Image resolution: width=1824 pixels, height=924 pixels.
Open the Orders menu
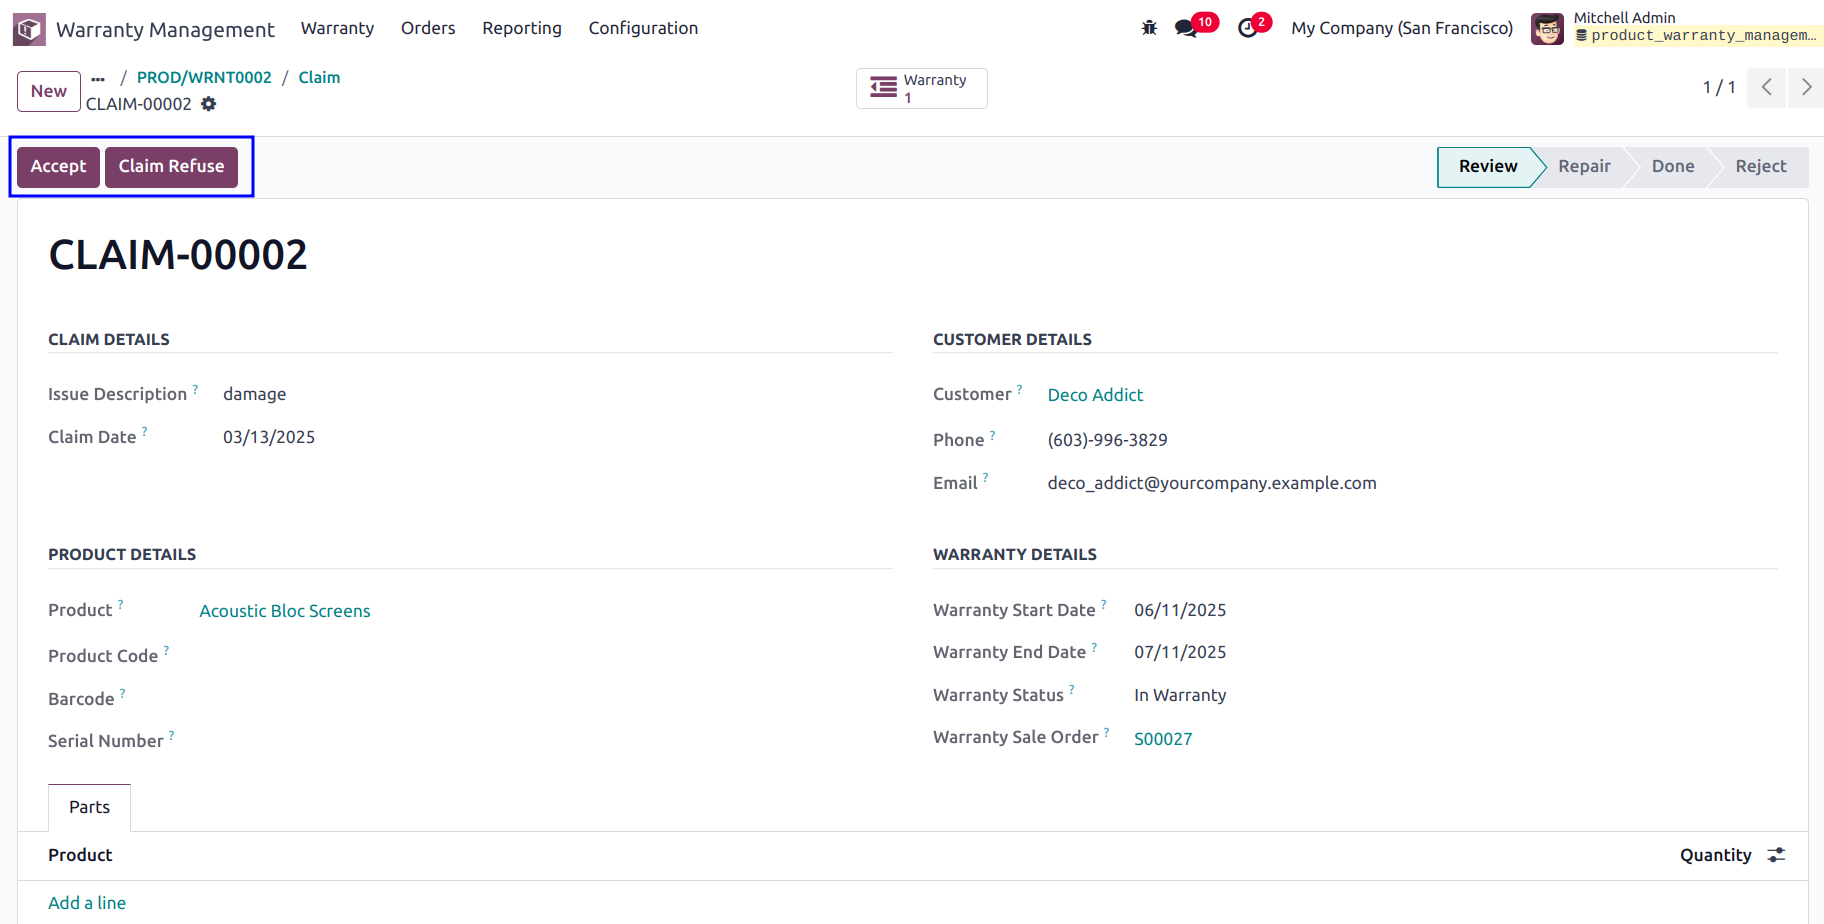(428, 28)
